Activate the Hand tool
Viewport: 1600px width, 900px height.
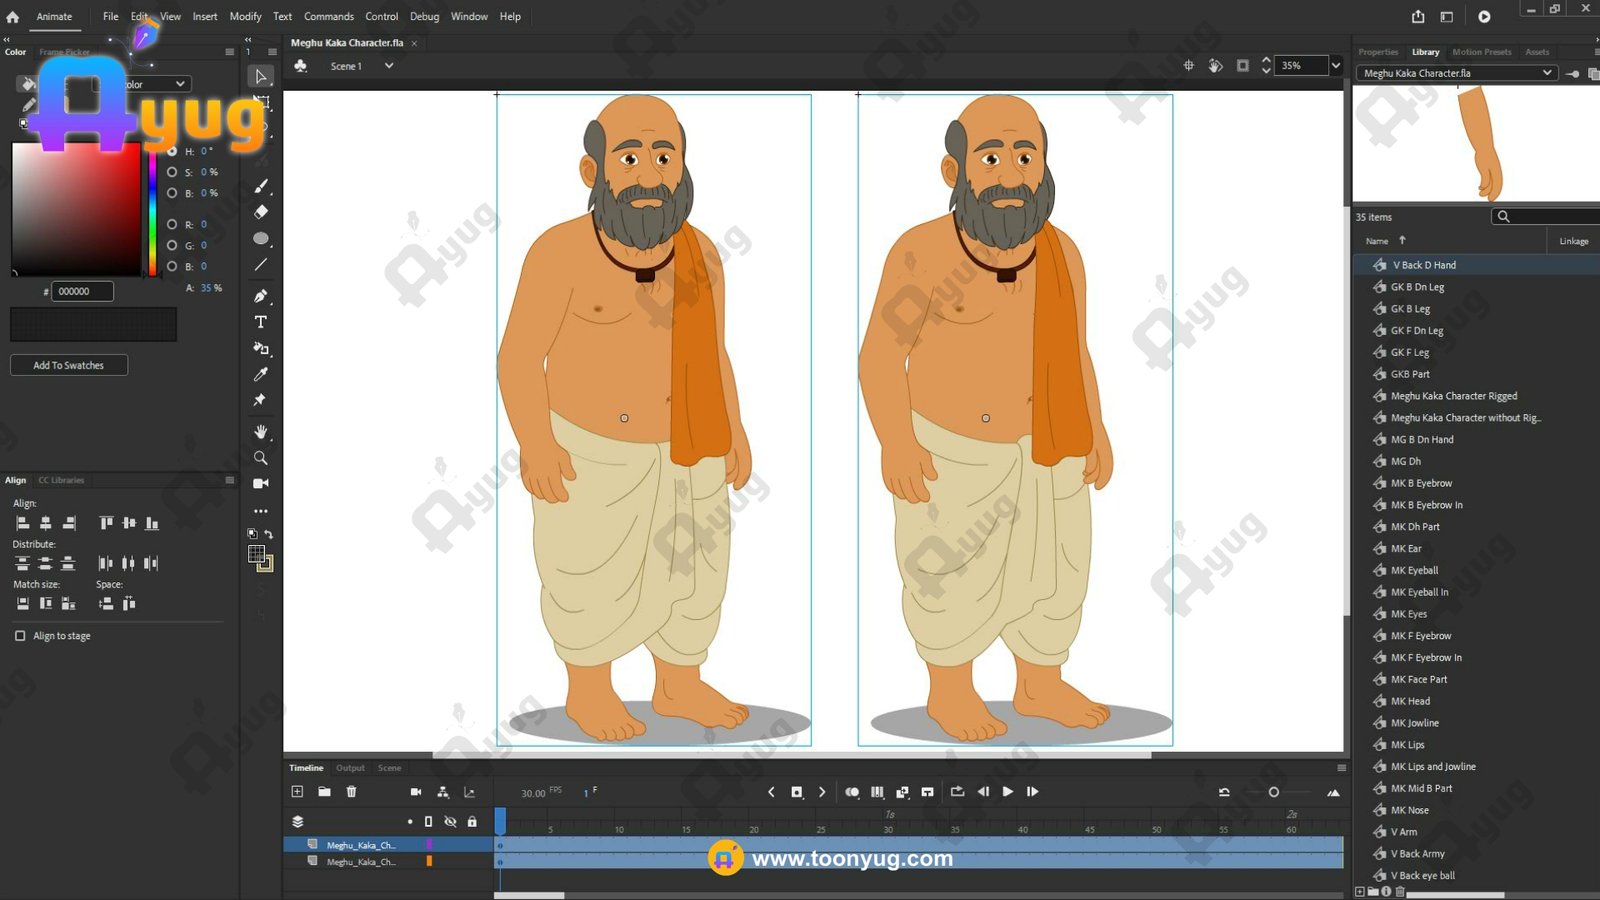(261, 432)
